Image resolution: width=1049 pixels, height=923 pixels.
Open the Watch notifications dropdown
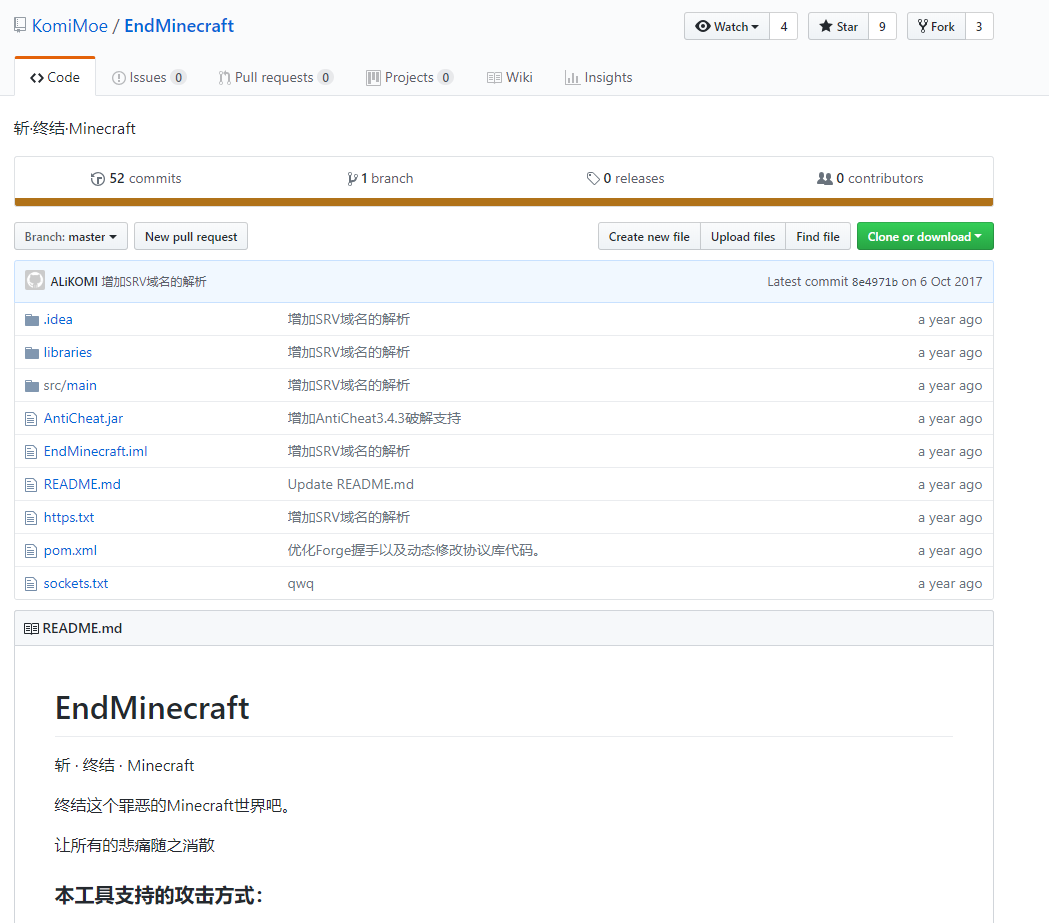727,27
